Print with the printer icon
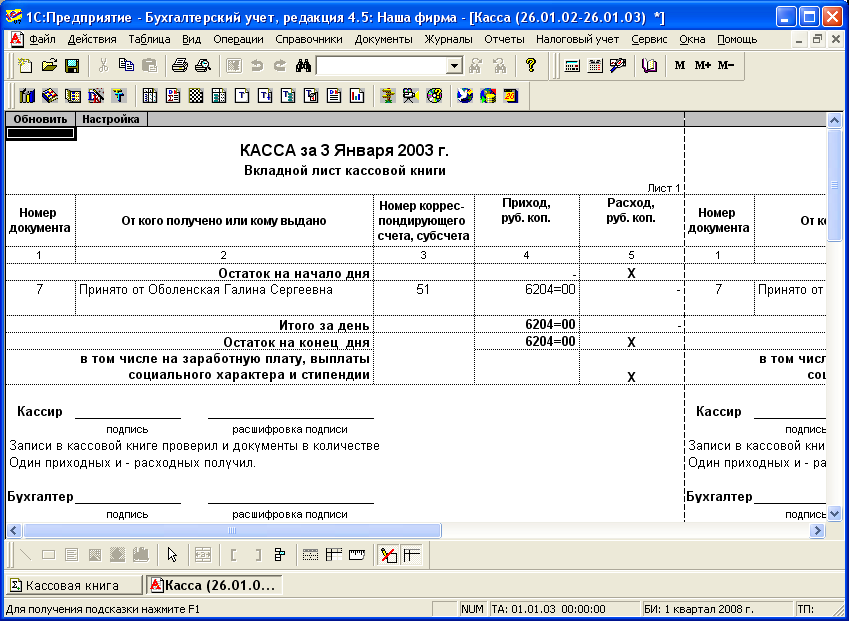This screenshot has width=849, height=621. [x=180, y=66]
